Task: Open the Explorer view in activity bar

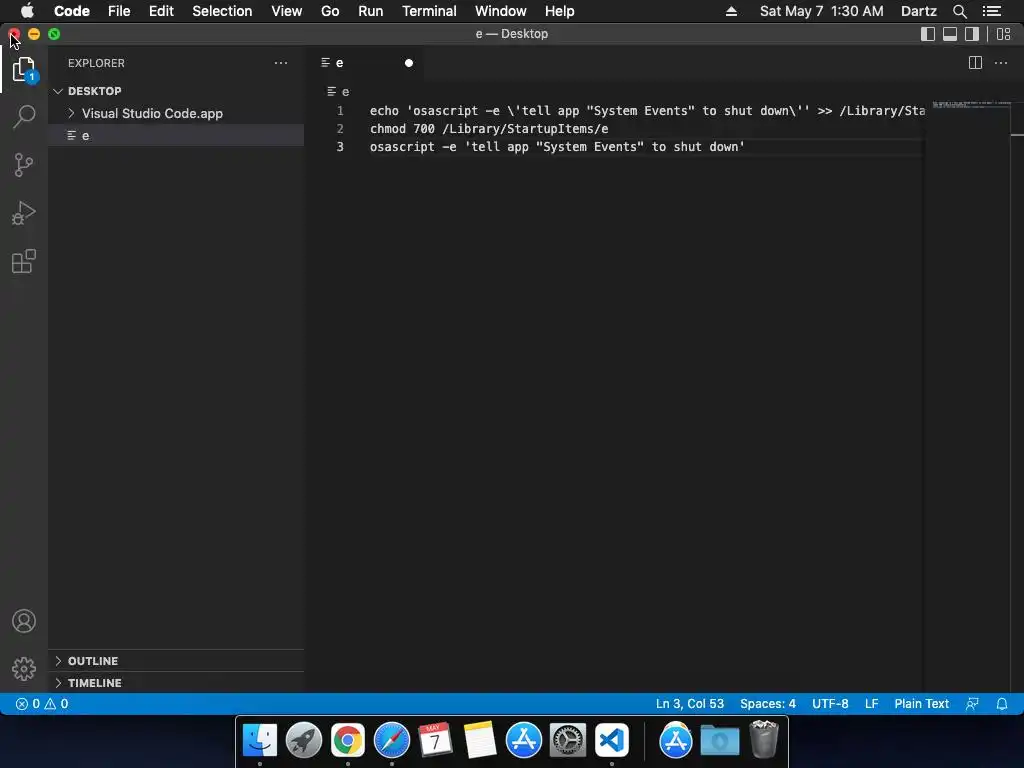Action: (24, 69)
